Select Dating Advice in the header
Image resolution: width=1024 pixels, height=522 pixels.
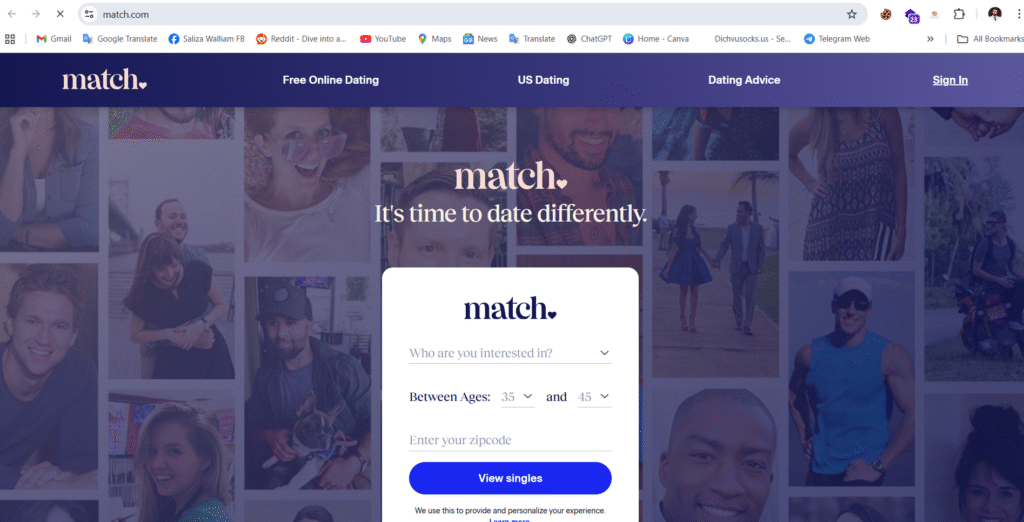click(x=744, y=80)
